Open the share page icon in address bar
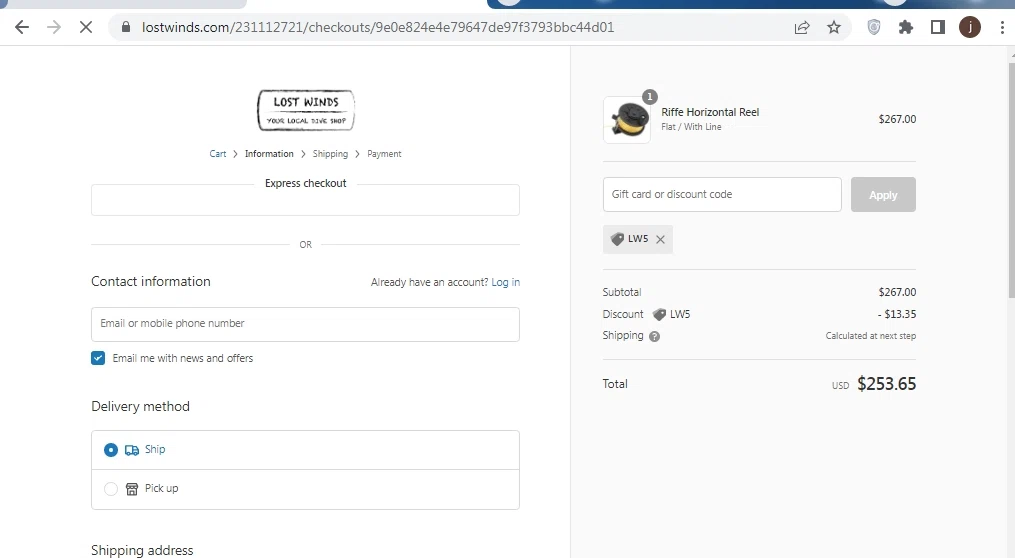The width and height of the screenshot is (1015, 558). 802,27
